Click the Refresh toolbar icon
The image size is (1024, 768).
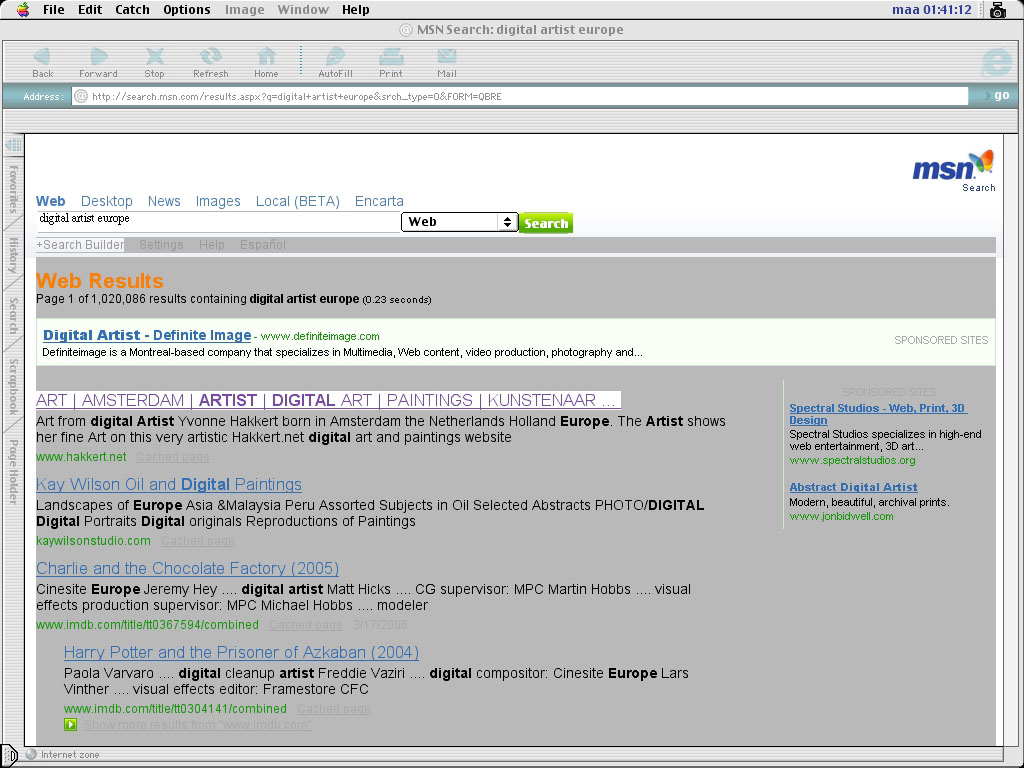tap(210, 57)
